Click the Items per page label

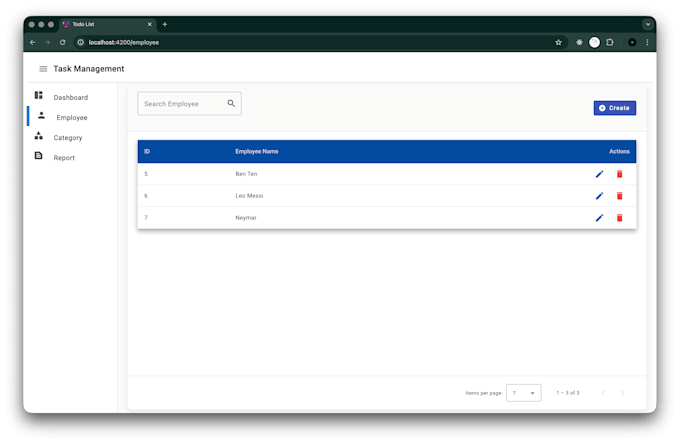pyautogui.click(x=484, y=393)
